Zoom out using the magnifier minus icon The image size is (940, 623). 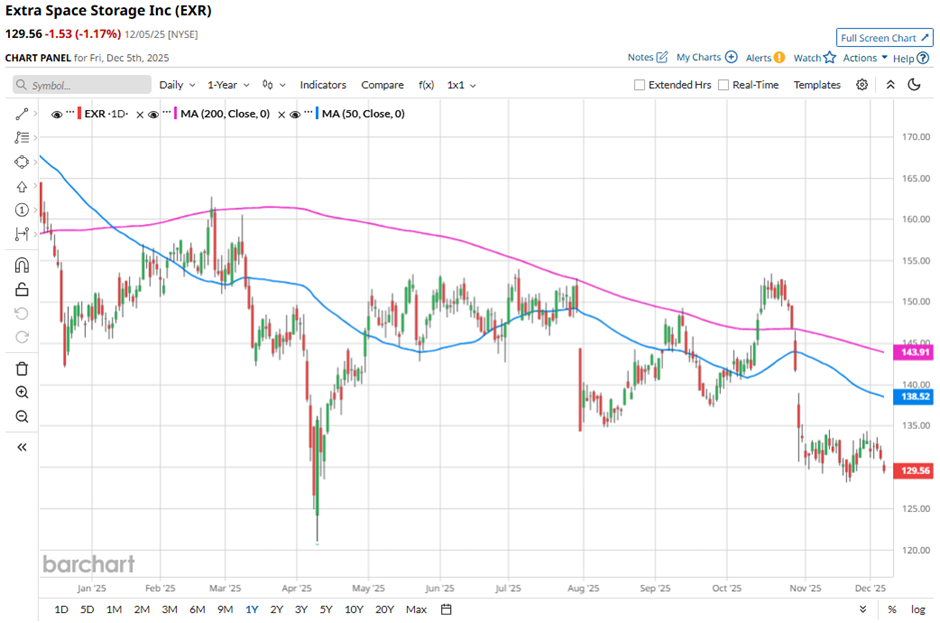tap(22, 417)
